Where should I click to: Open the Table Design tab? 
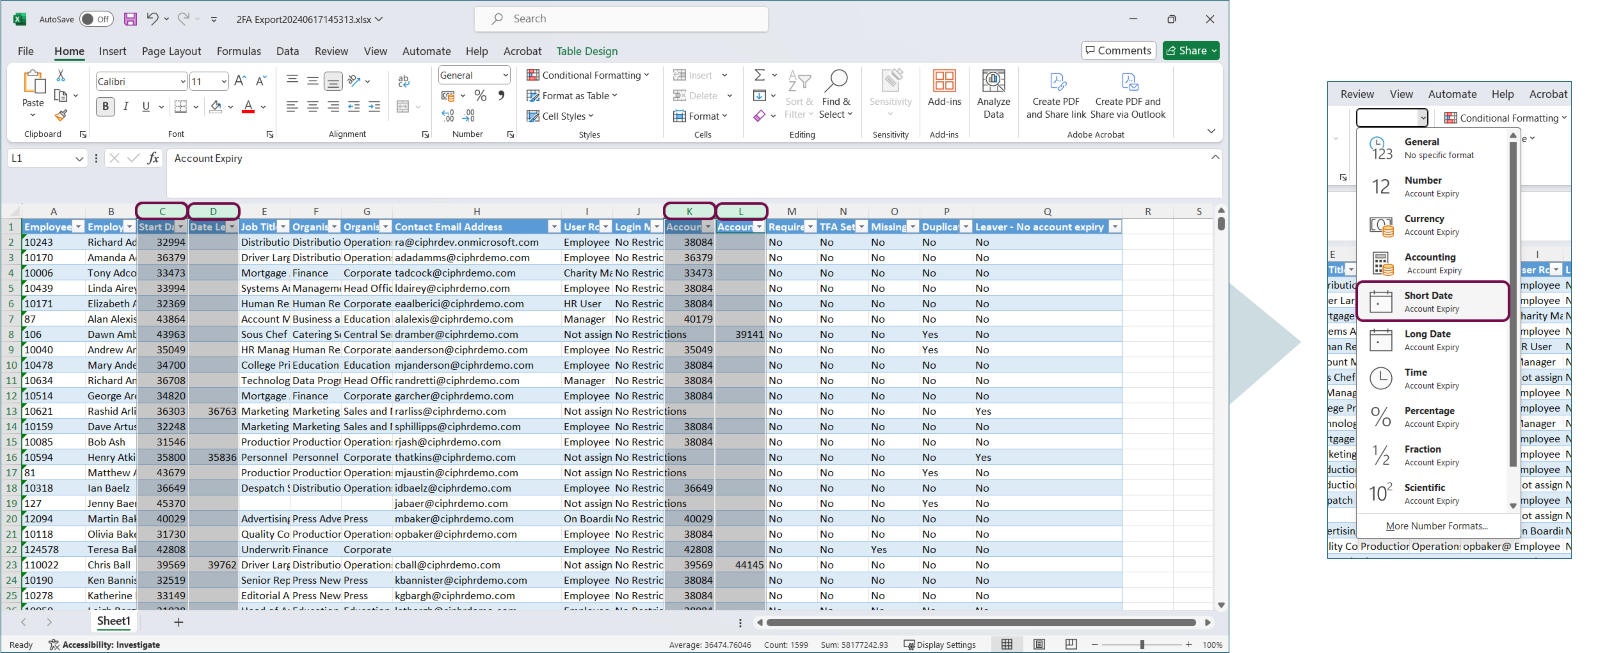pyautogui.click(x=587, y=51)
